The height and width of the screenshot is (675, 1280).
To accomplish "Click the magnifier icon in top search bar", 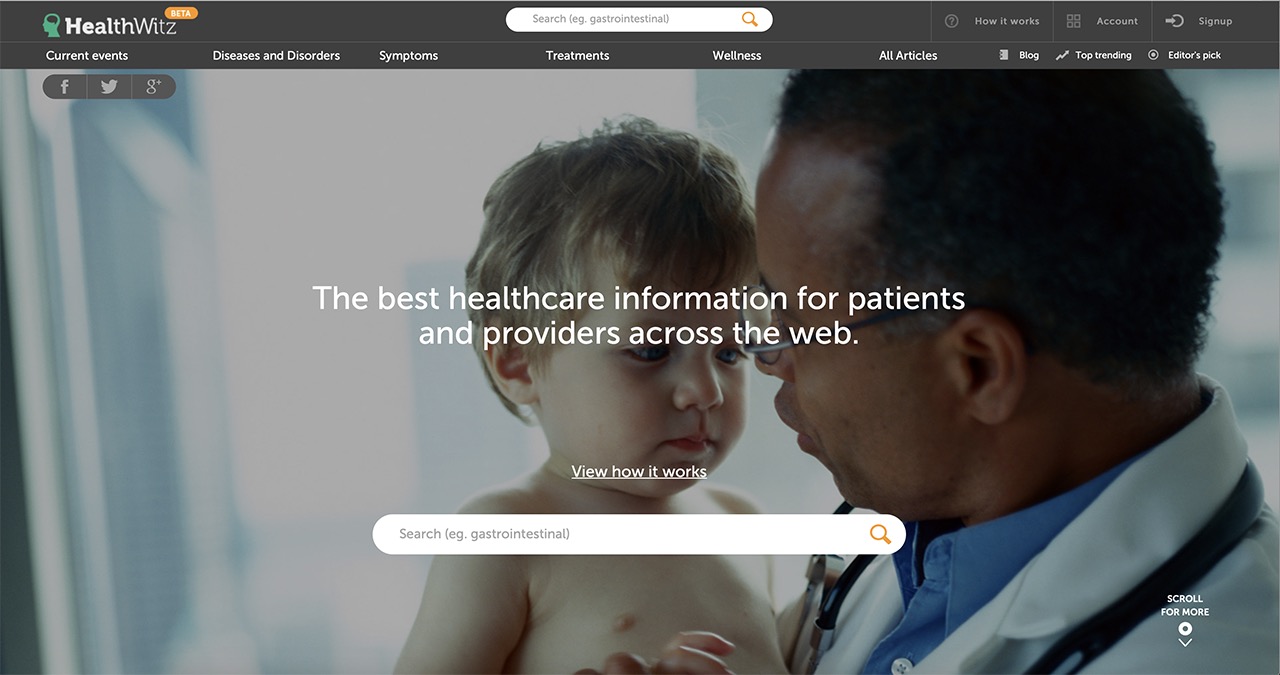I will [750, 19].
